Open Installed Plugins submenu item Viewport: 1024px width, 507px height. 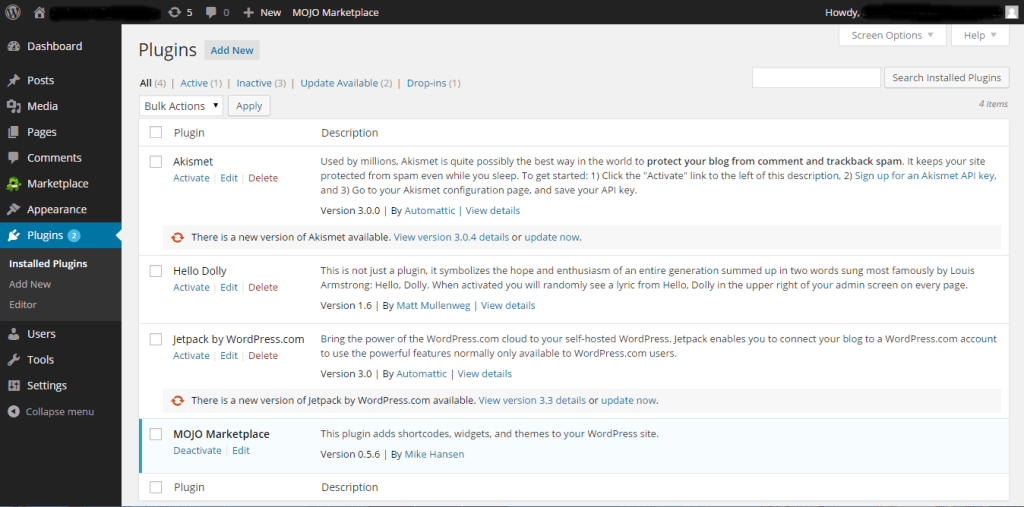pyautogui.click(x=48, y=264)
